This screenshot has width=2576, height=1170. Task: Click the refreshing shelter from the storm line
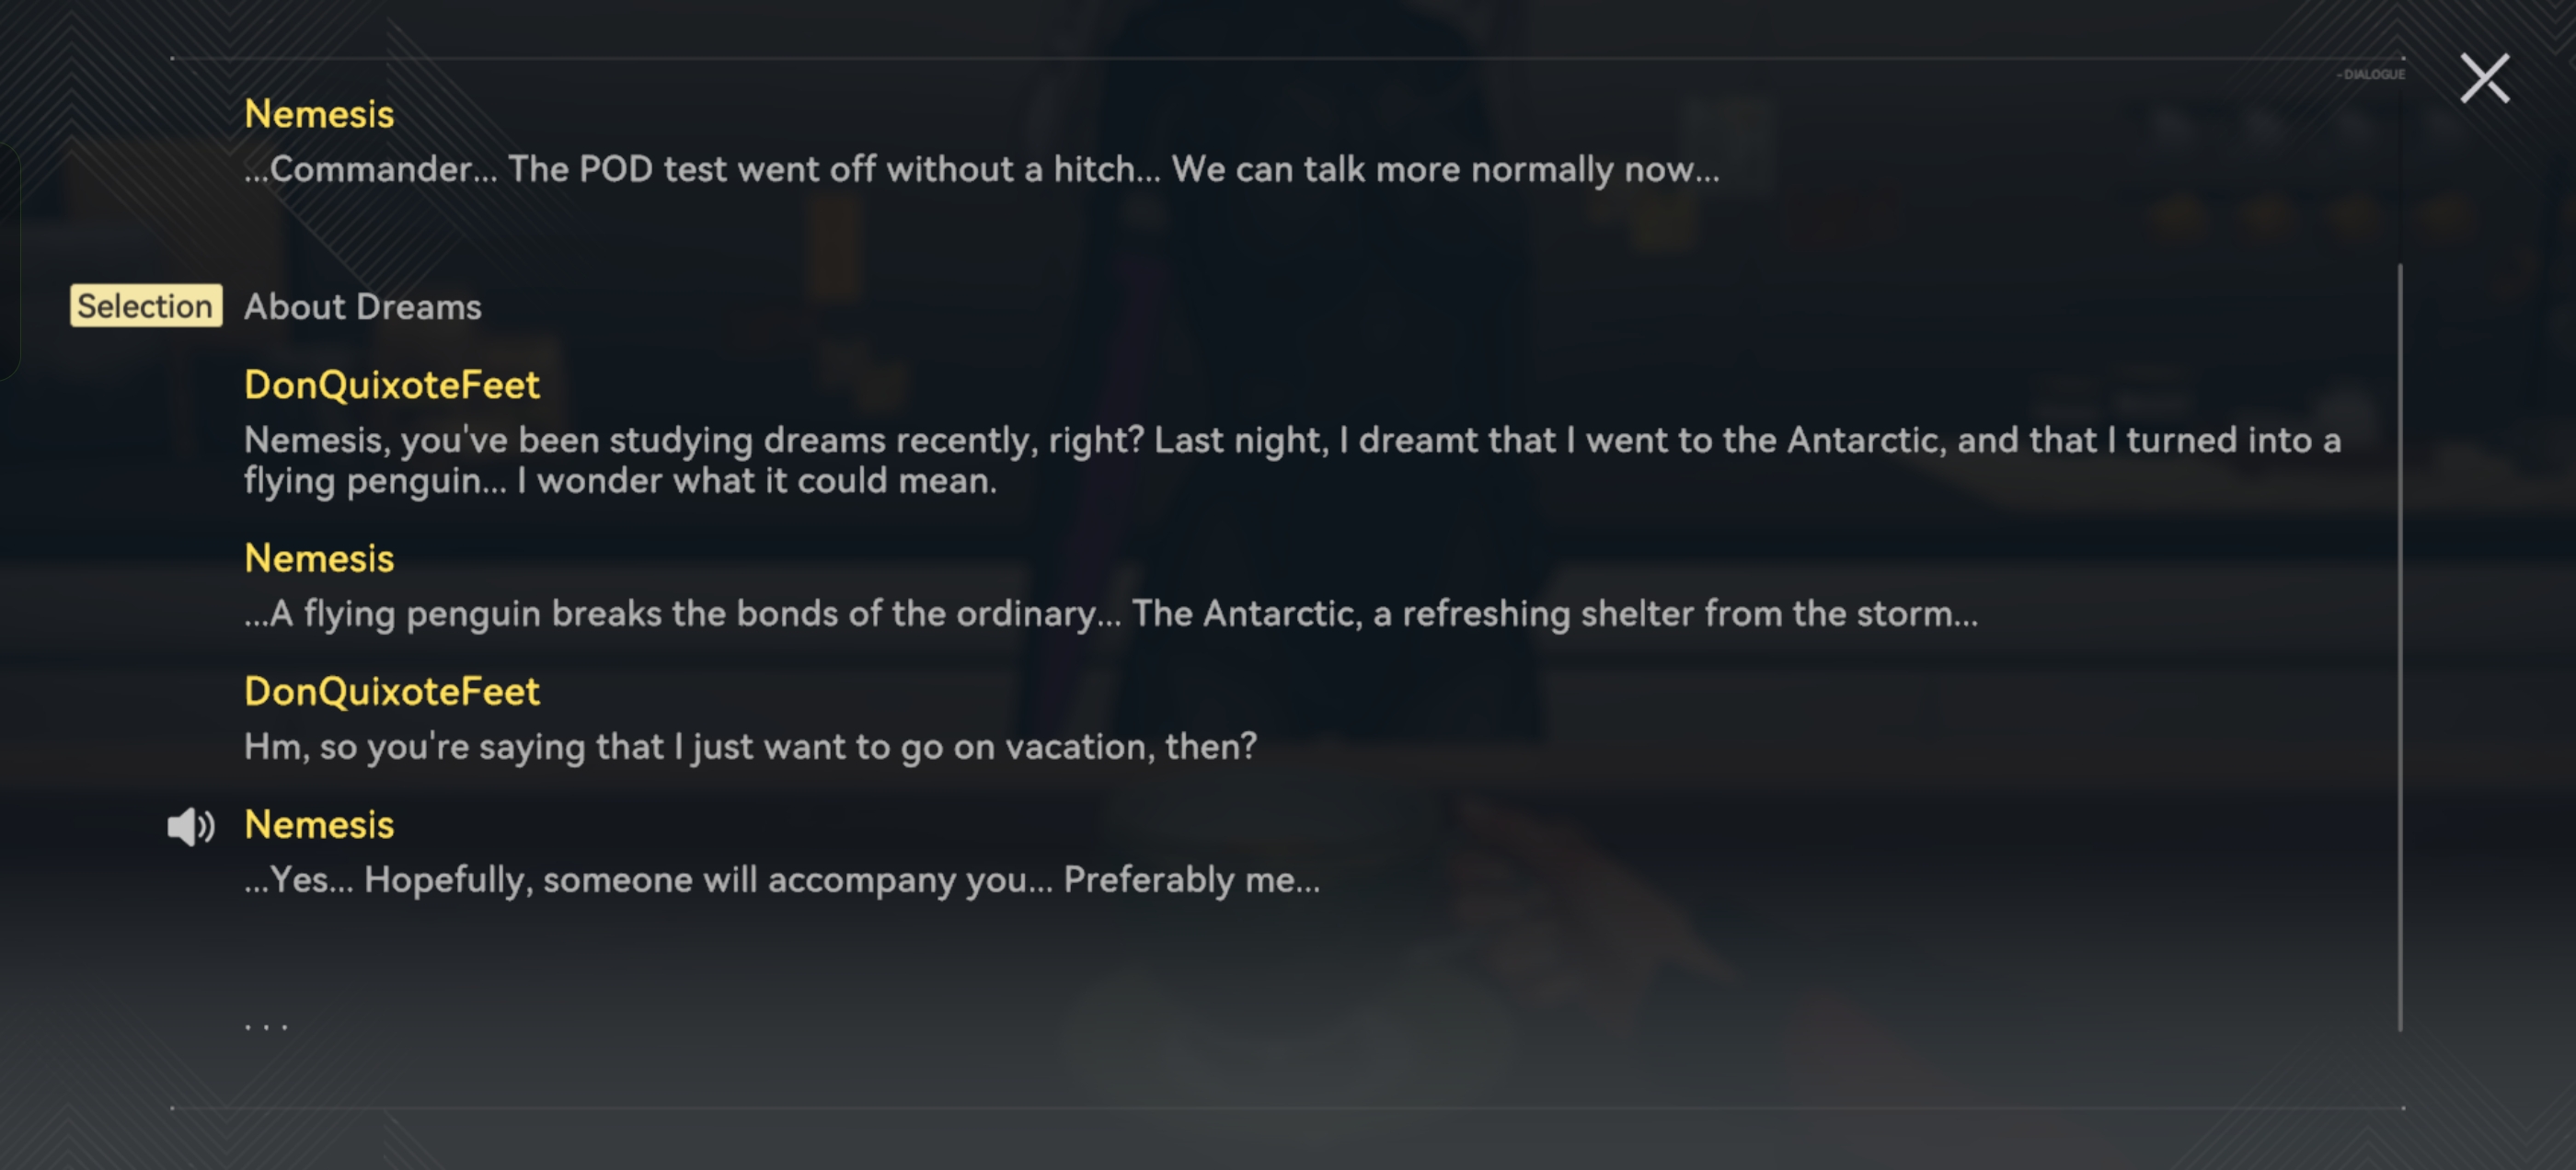pos(1110,614)
